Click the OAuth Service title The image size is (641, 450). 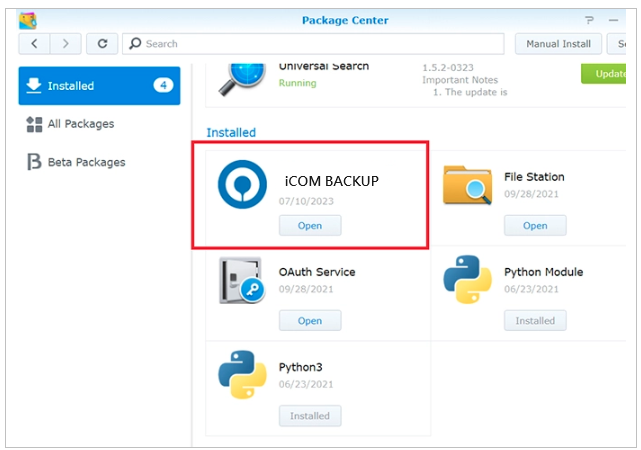click(317, 272)
